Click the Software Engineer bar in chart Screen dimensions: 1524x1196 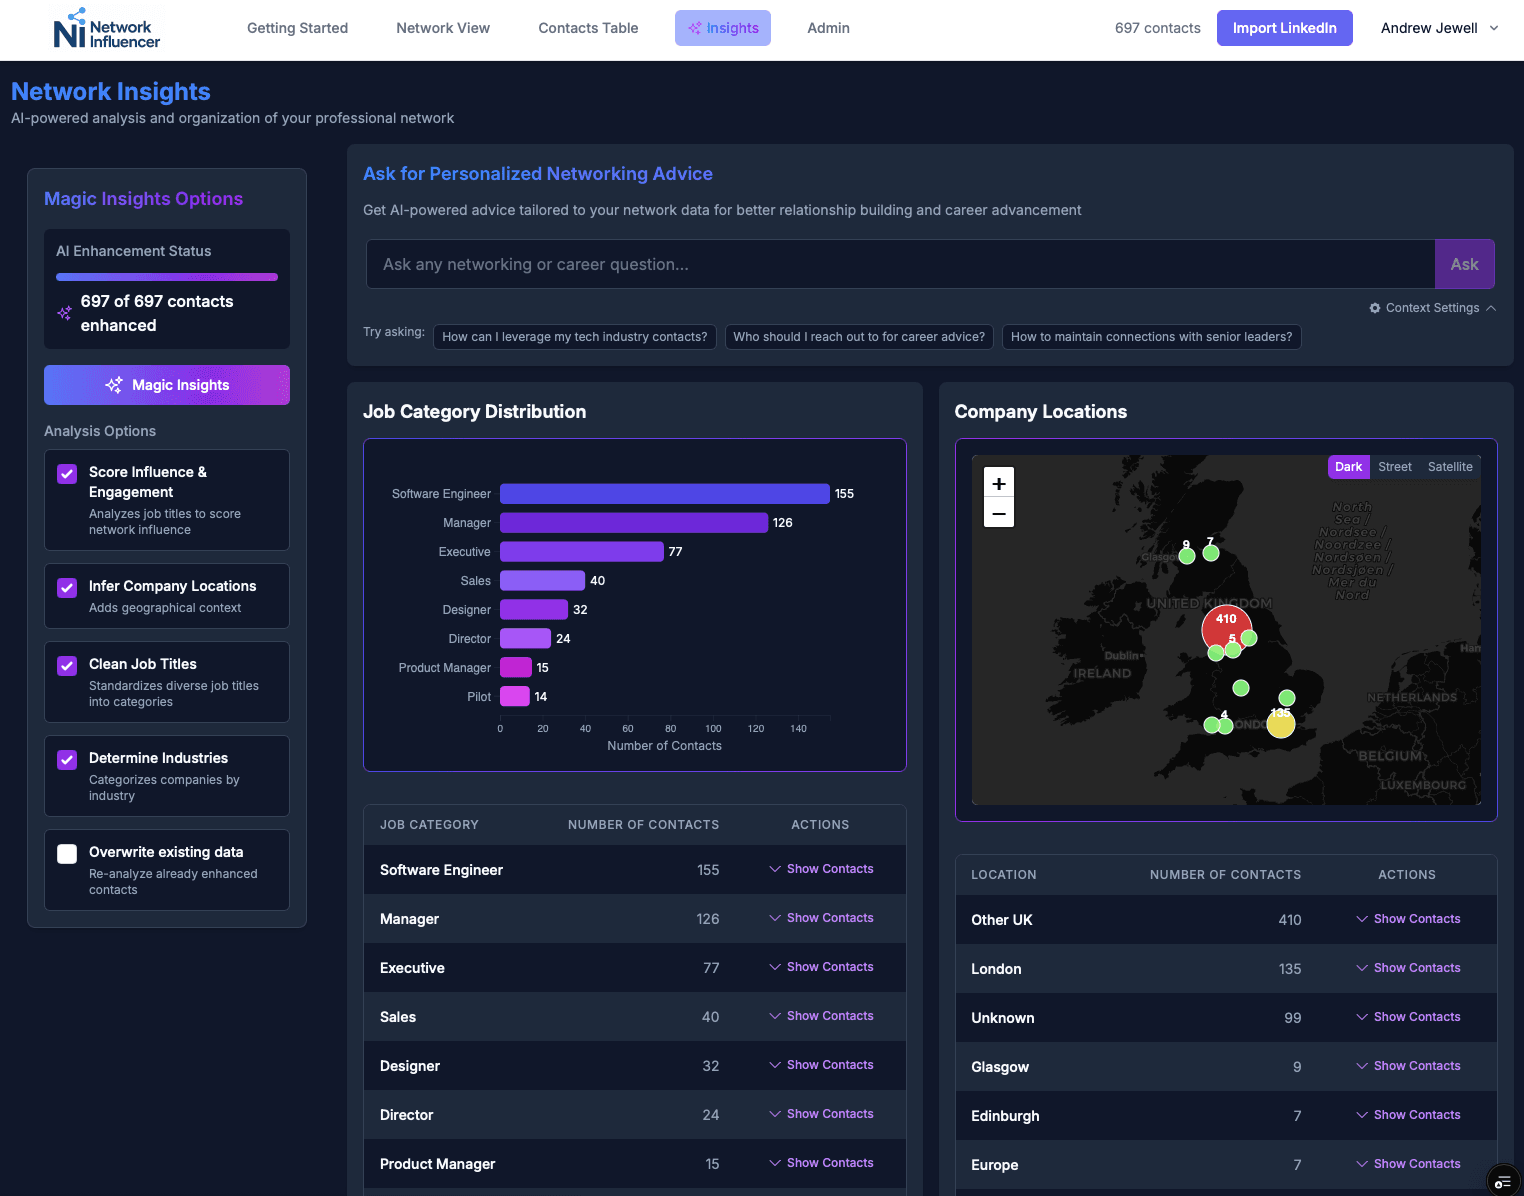click(664, 494)
